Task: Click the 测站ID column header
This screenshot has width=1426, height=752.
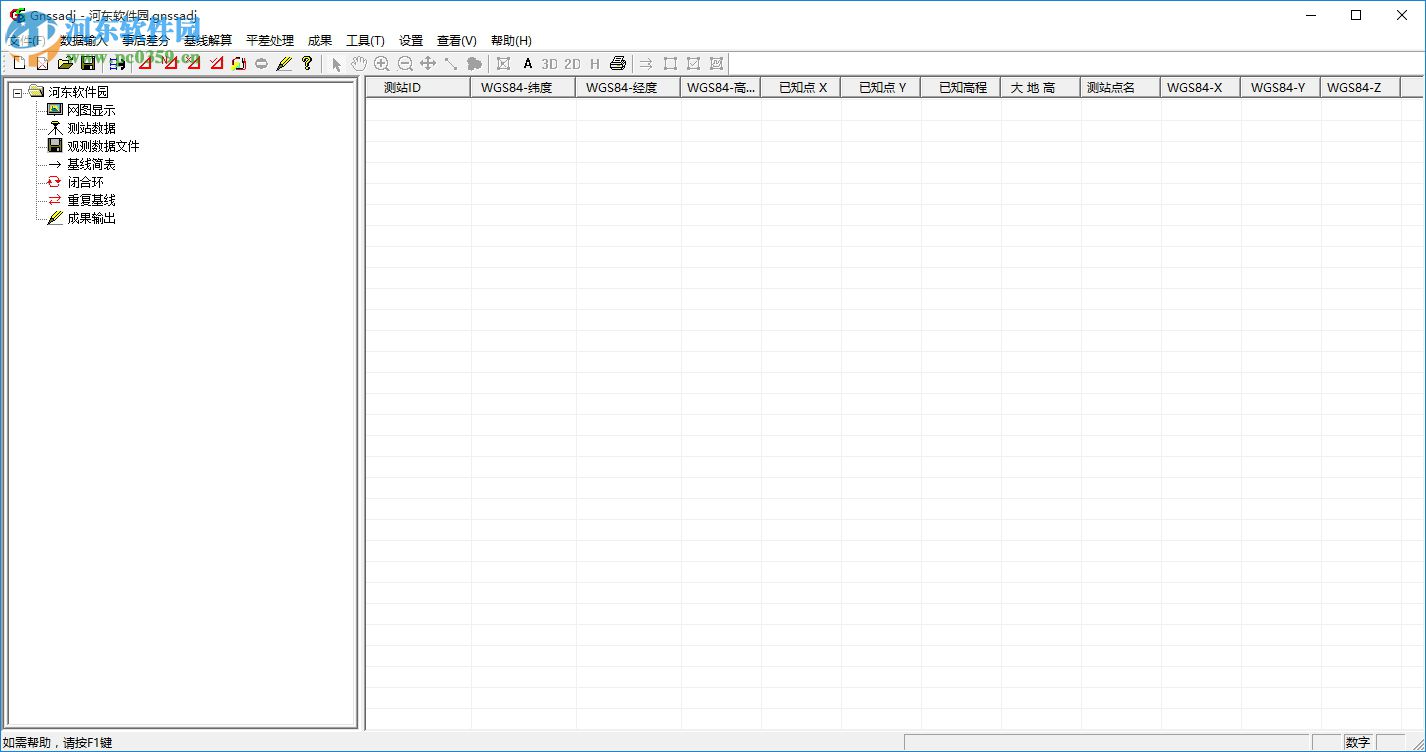Action: pyautogui.click(x=418, y=87)
